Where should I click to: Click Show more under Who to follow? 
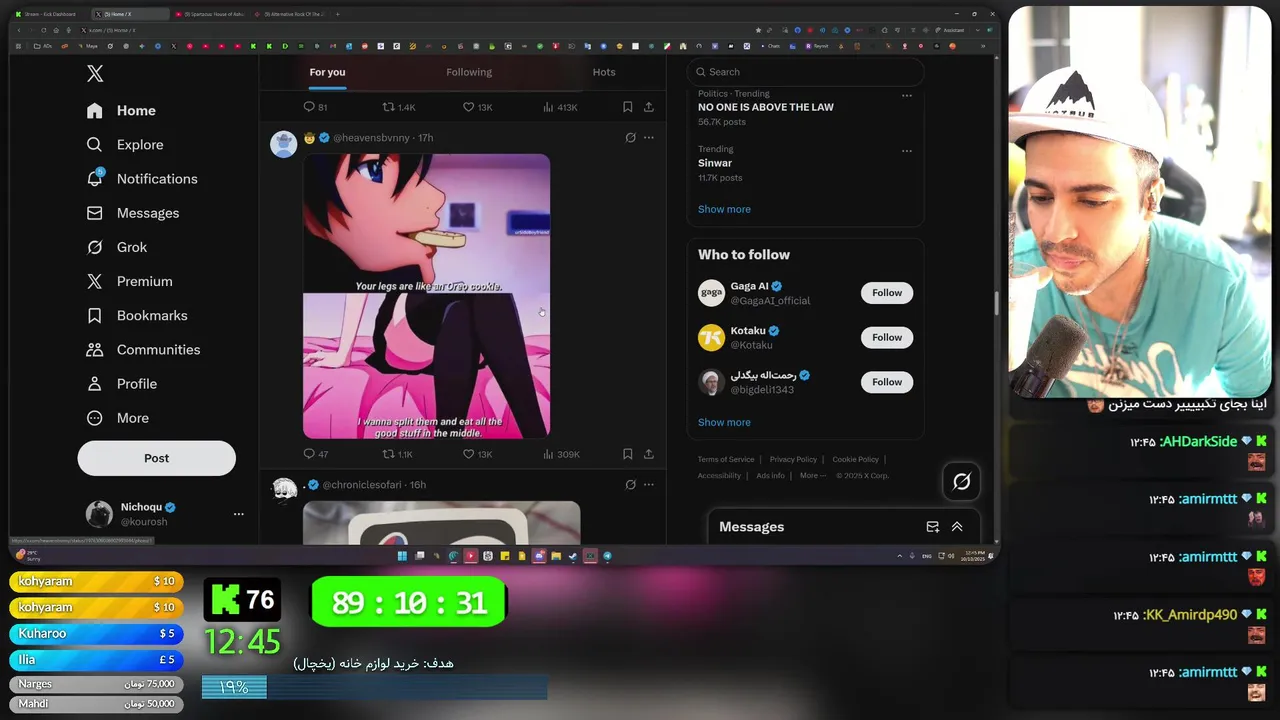[x=724, y=422]
